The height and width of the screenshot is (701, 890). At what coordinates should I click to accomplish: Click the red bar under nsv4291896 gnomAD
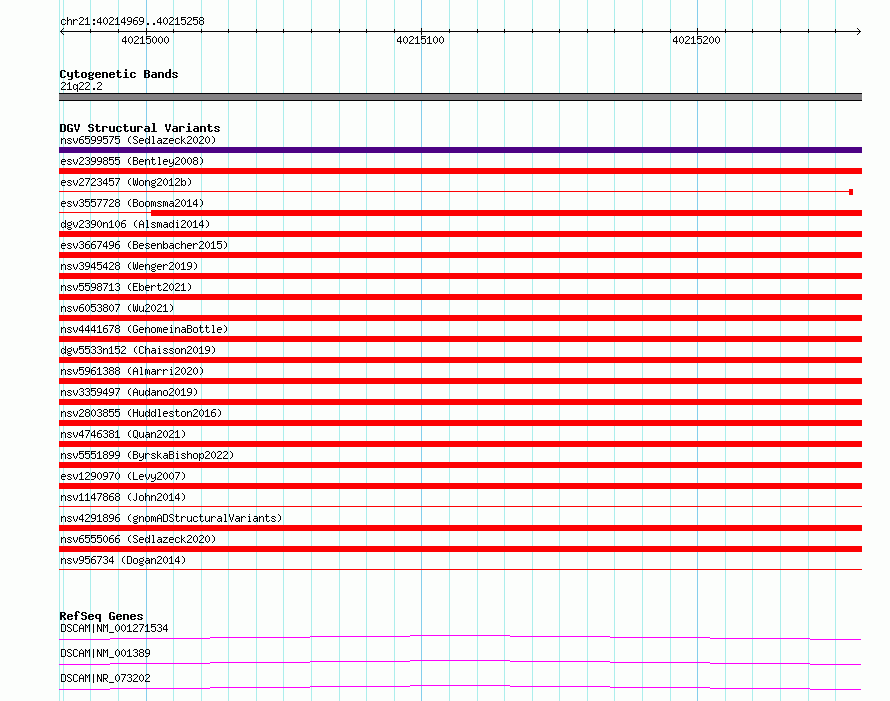click(460, 528)
